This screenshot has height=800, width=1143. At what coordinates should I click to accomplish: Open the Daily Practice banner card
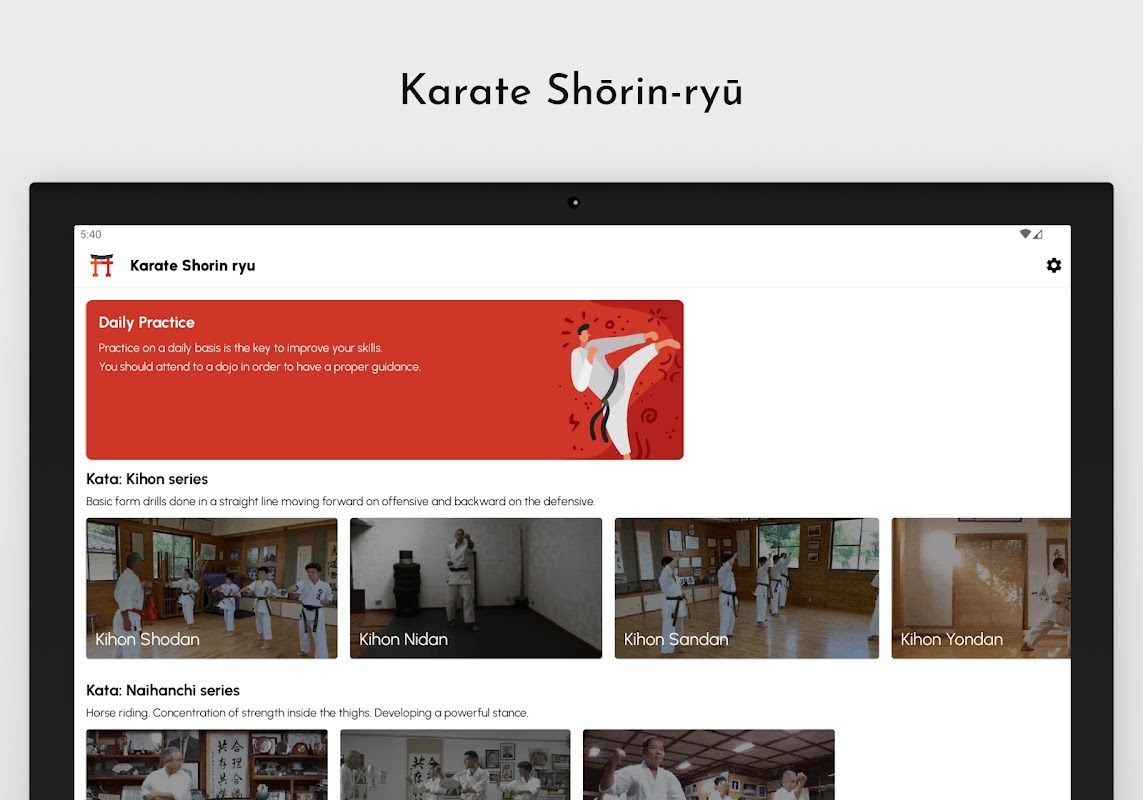[x=385, y=380]
